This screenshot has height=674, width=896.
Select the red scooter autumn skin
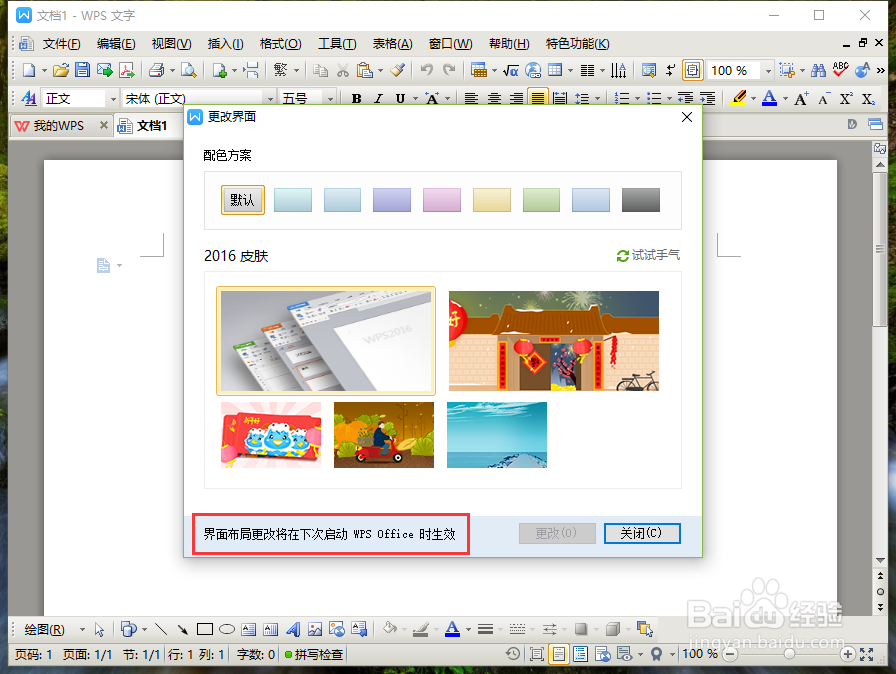383,435
